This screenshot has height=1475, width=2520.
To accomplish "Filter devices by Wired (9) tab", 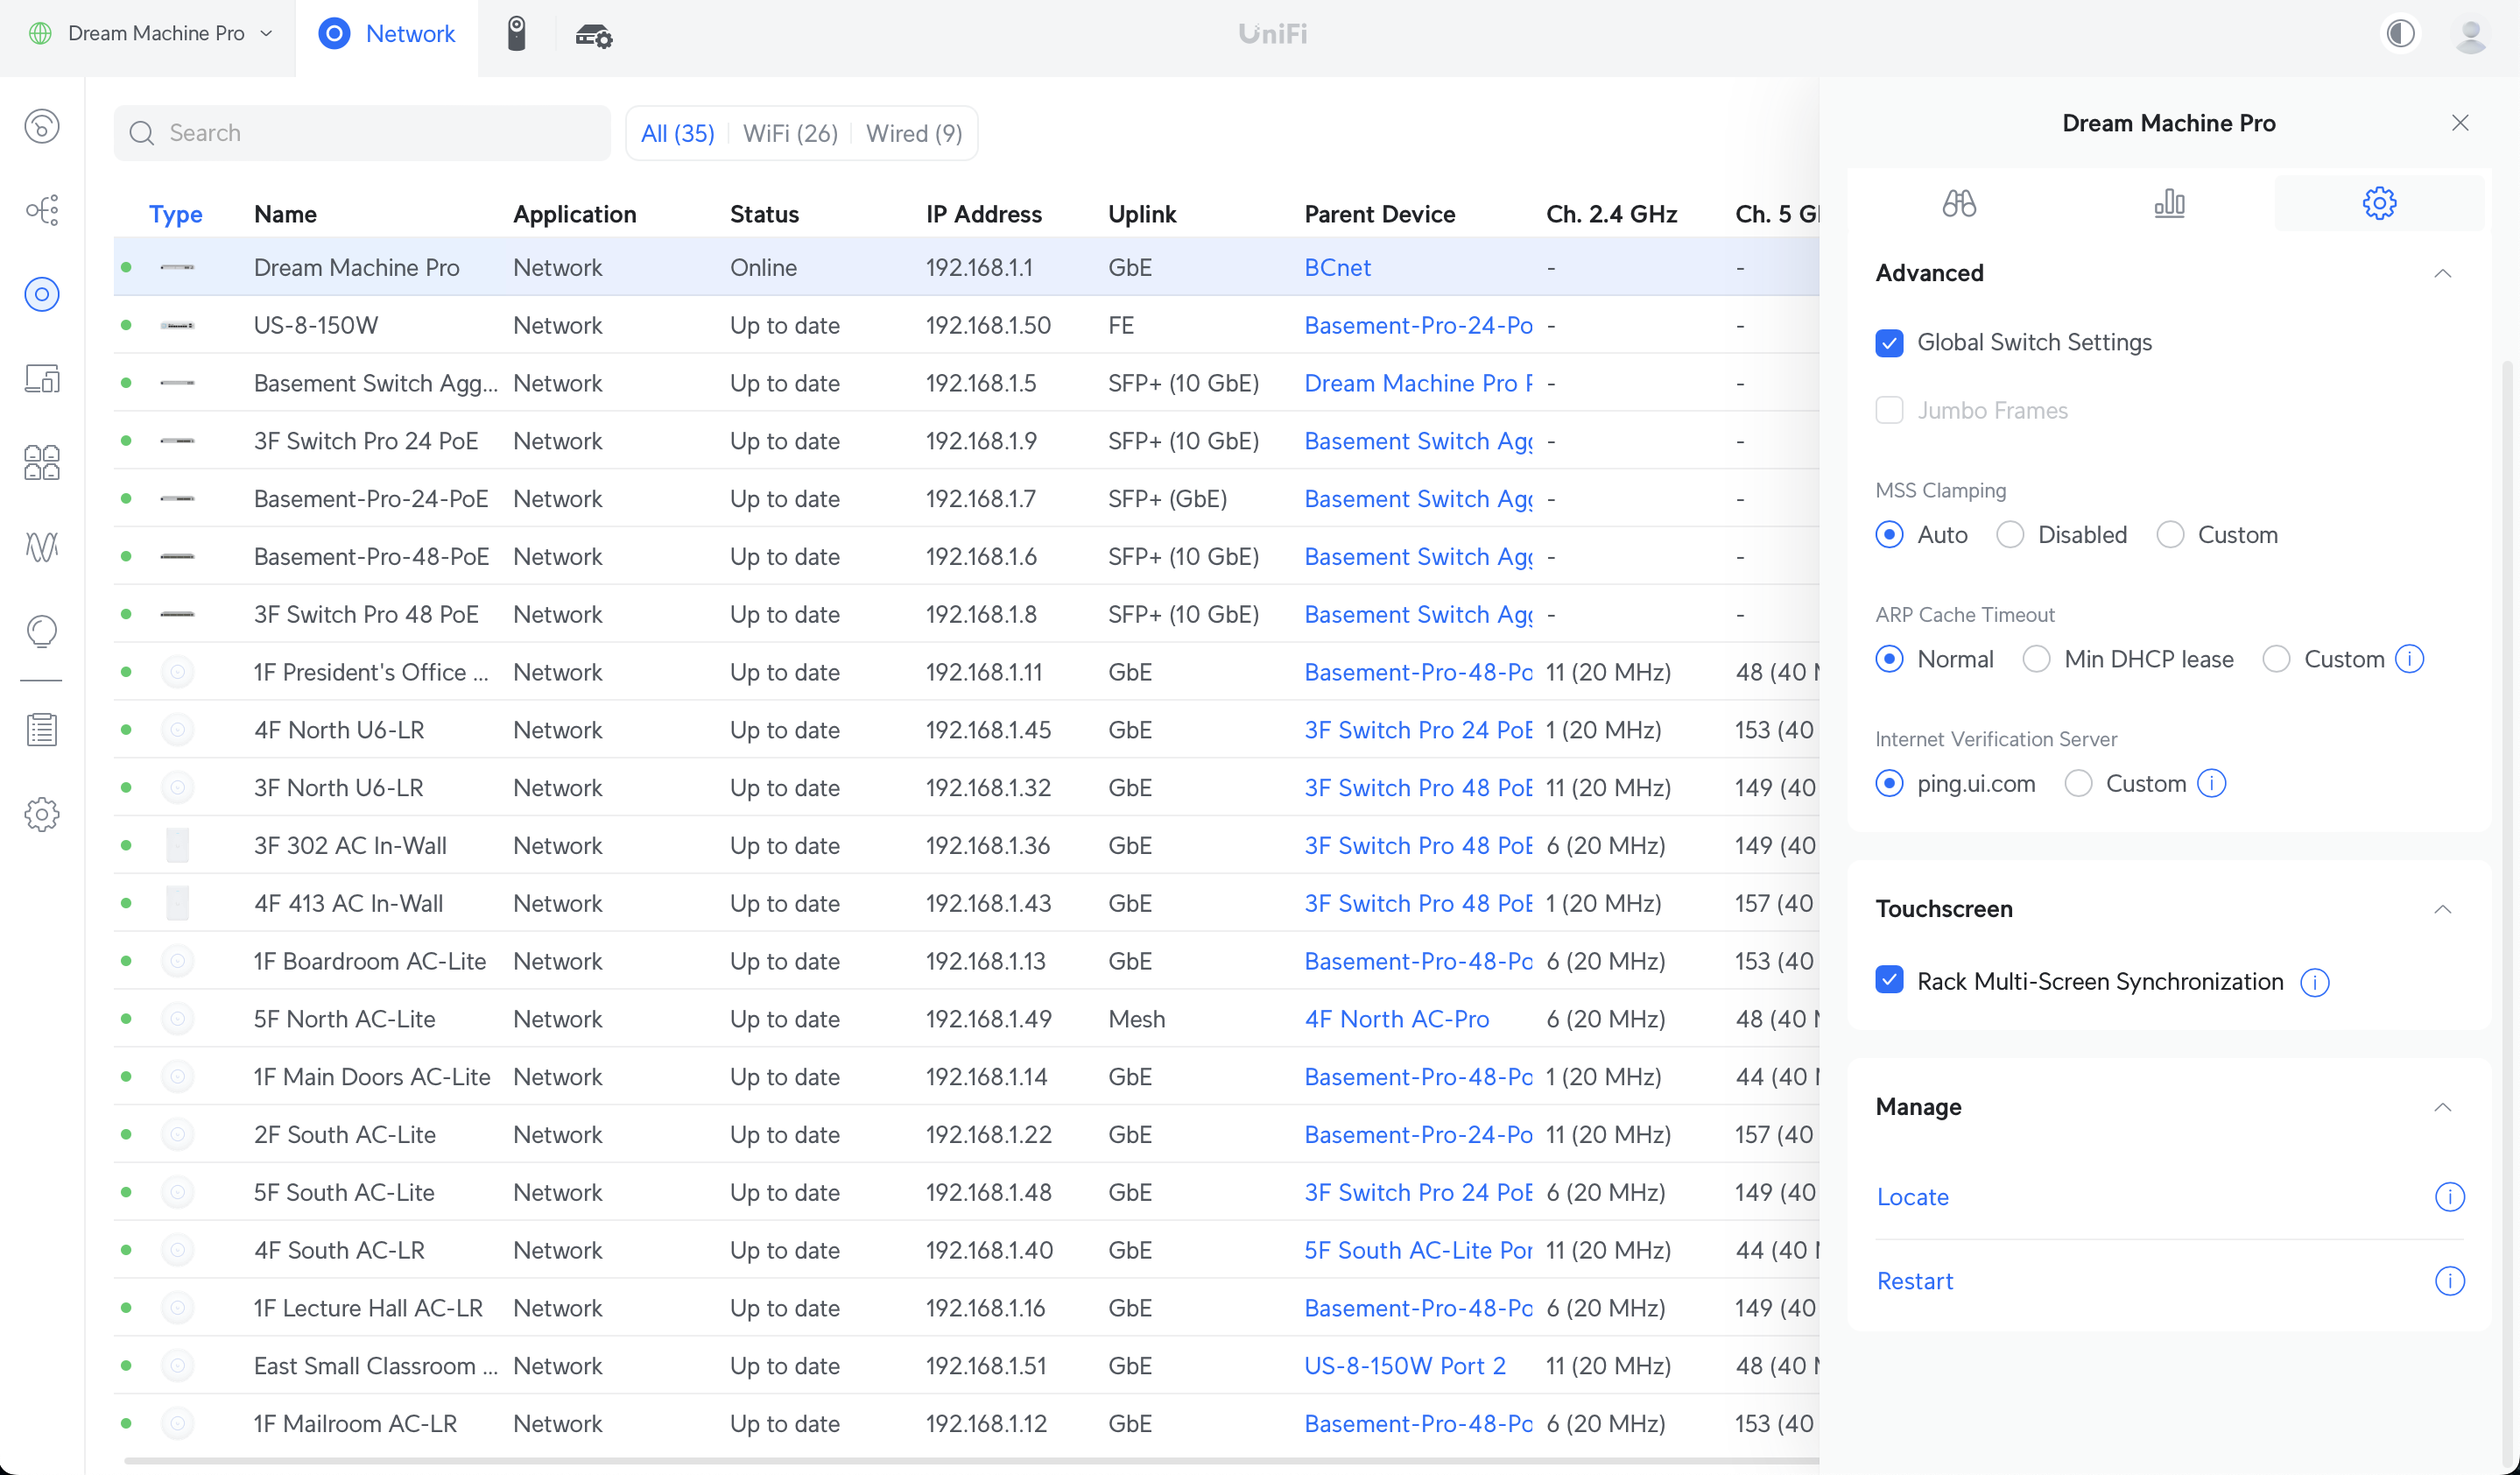I will click(x=913, y=133).
